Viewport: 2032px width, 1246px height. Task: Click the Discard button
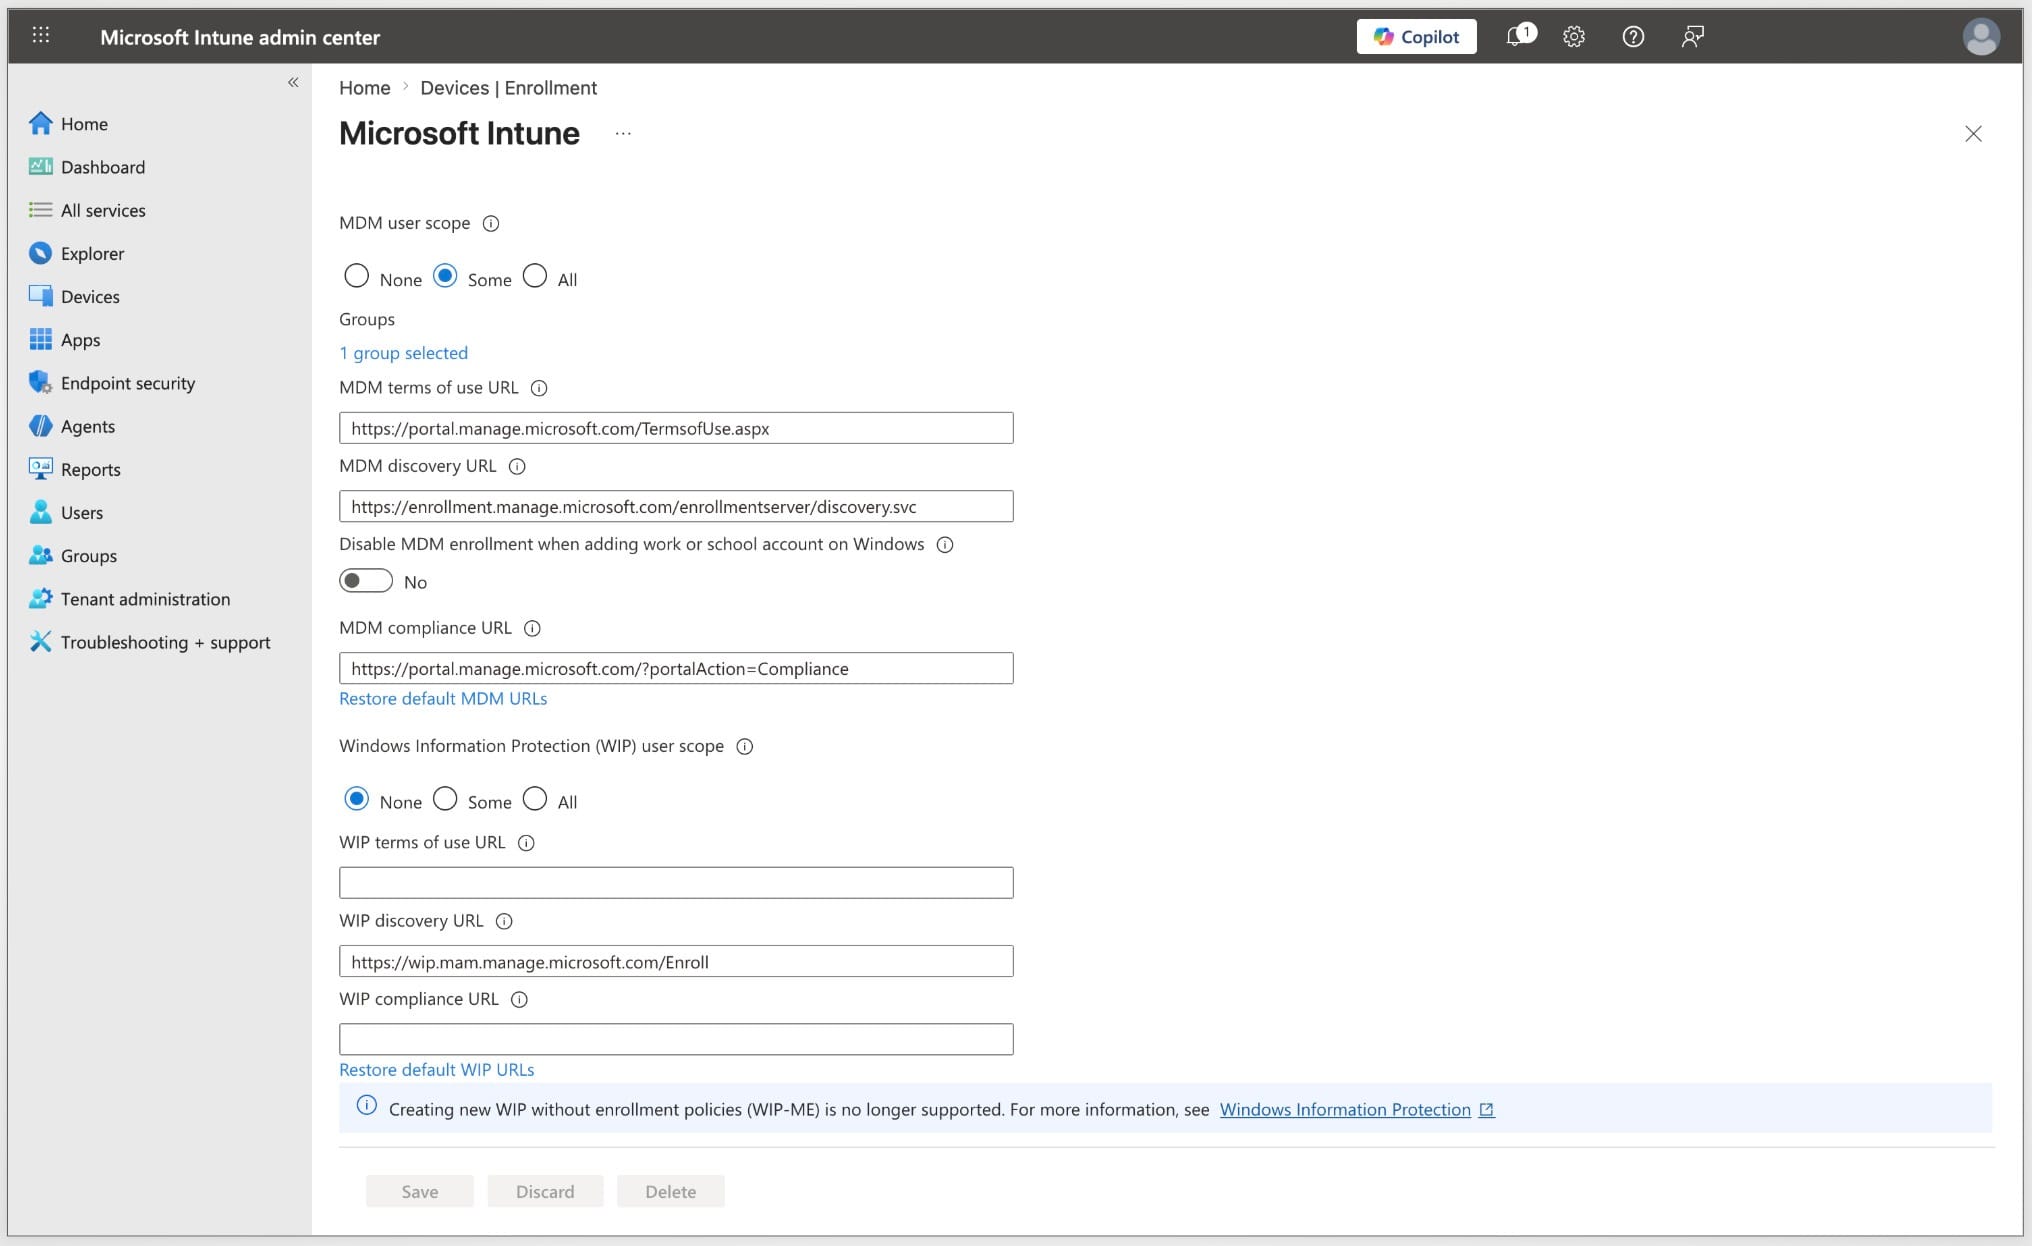point(545,1191)
